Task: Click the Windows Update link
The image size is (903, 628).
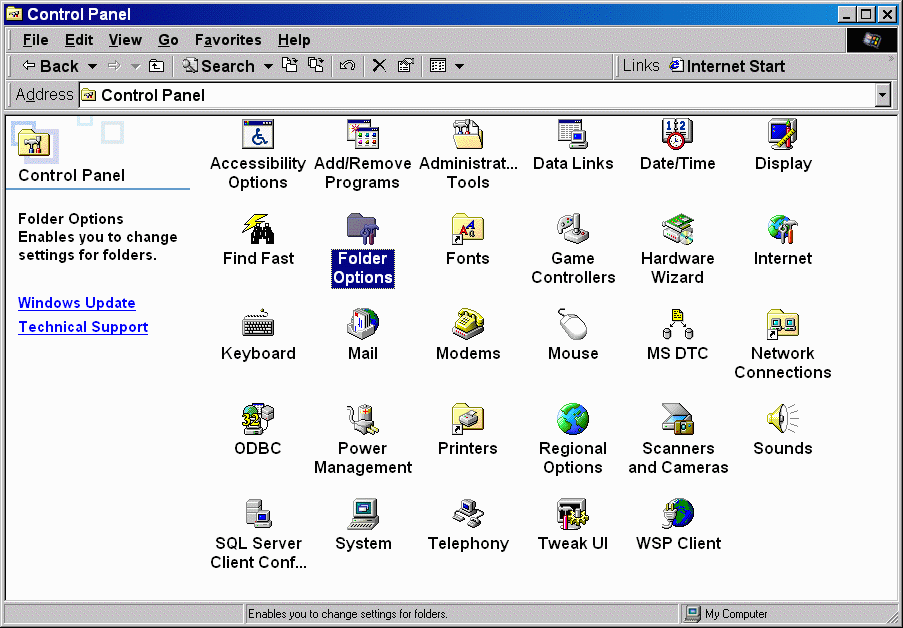Action: point(77,303)
